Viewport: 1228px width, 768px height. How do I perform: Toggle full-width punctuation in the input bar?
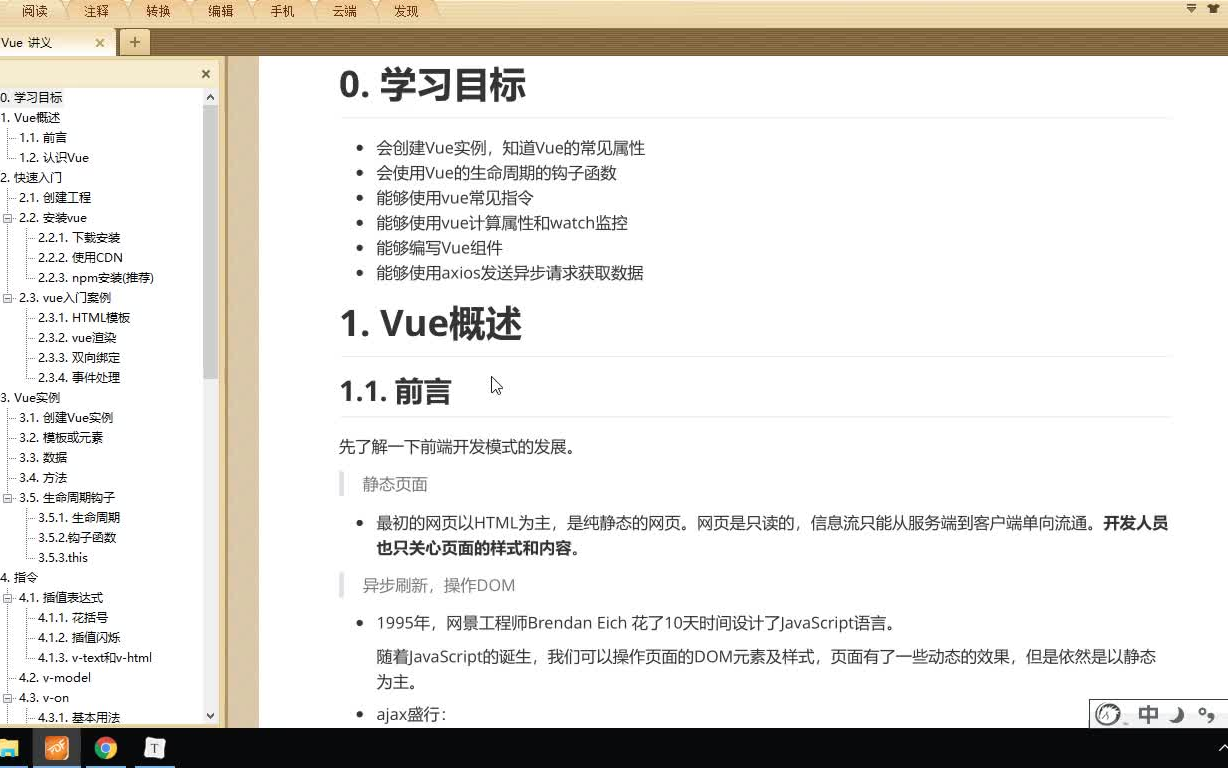tap(1205, 714)
